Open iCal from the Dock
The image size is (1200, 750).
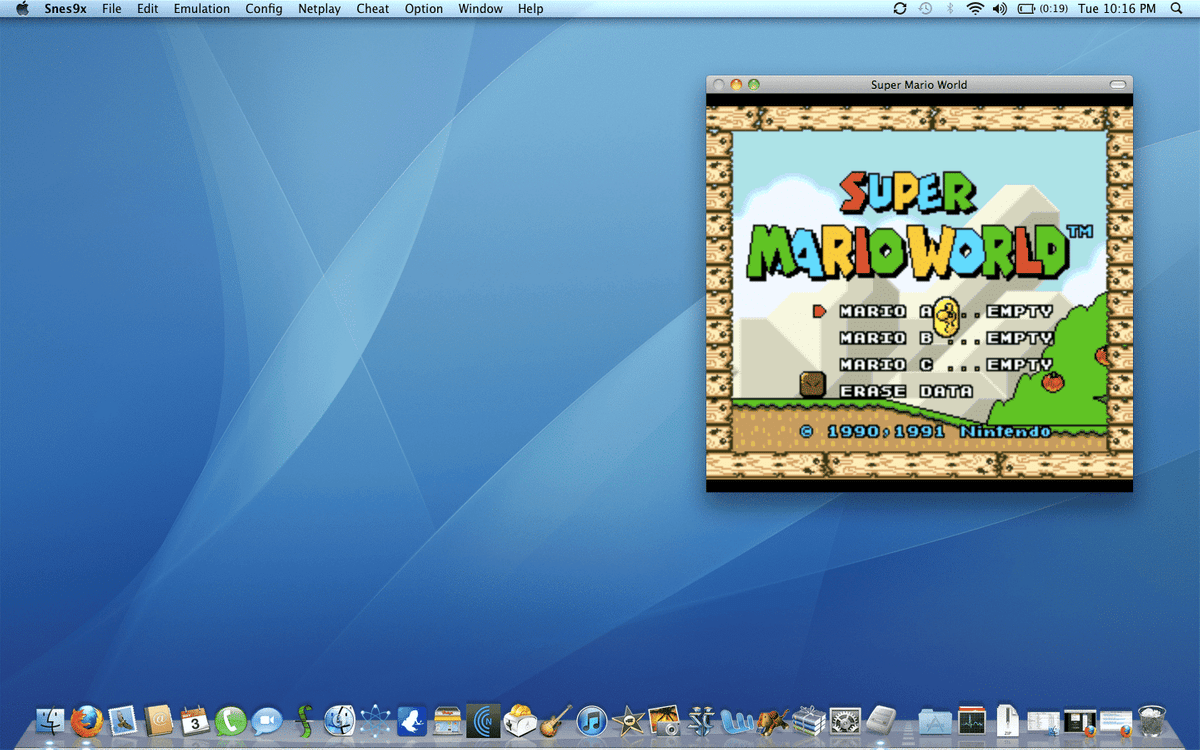(x=194, y=722)
